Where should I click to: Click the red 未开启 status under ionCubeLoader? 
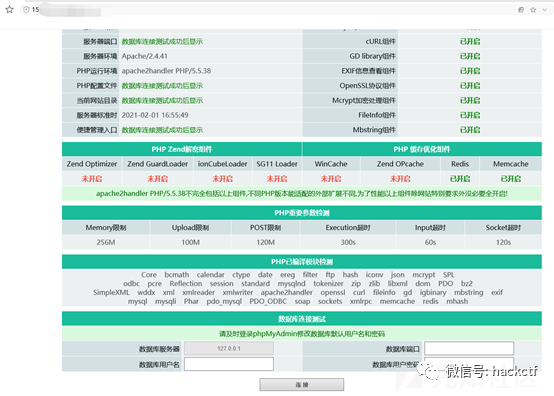[x=223, y=179]
